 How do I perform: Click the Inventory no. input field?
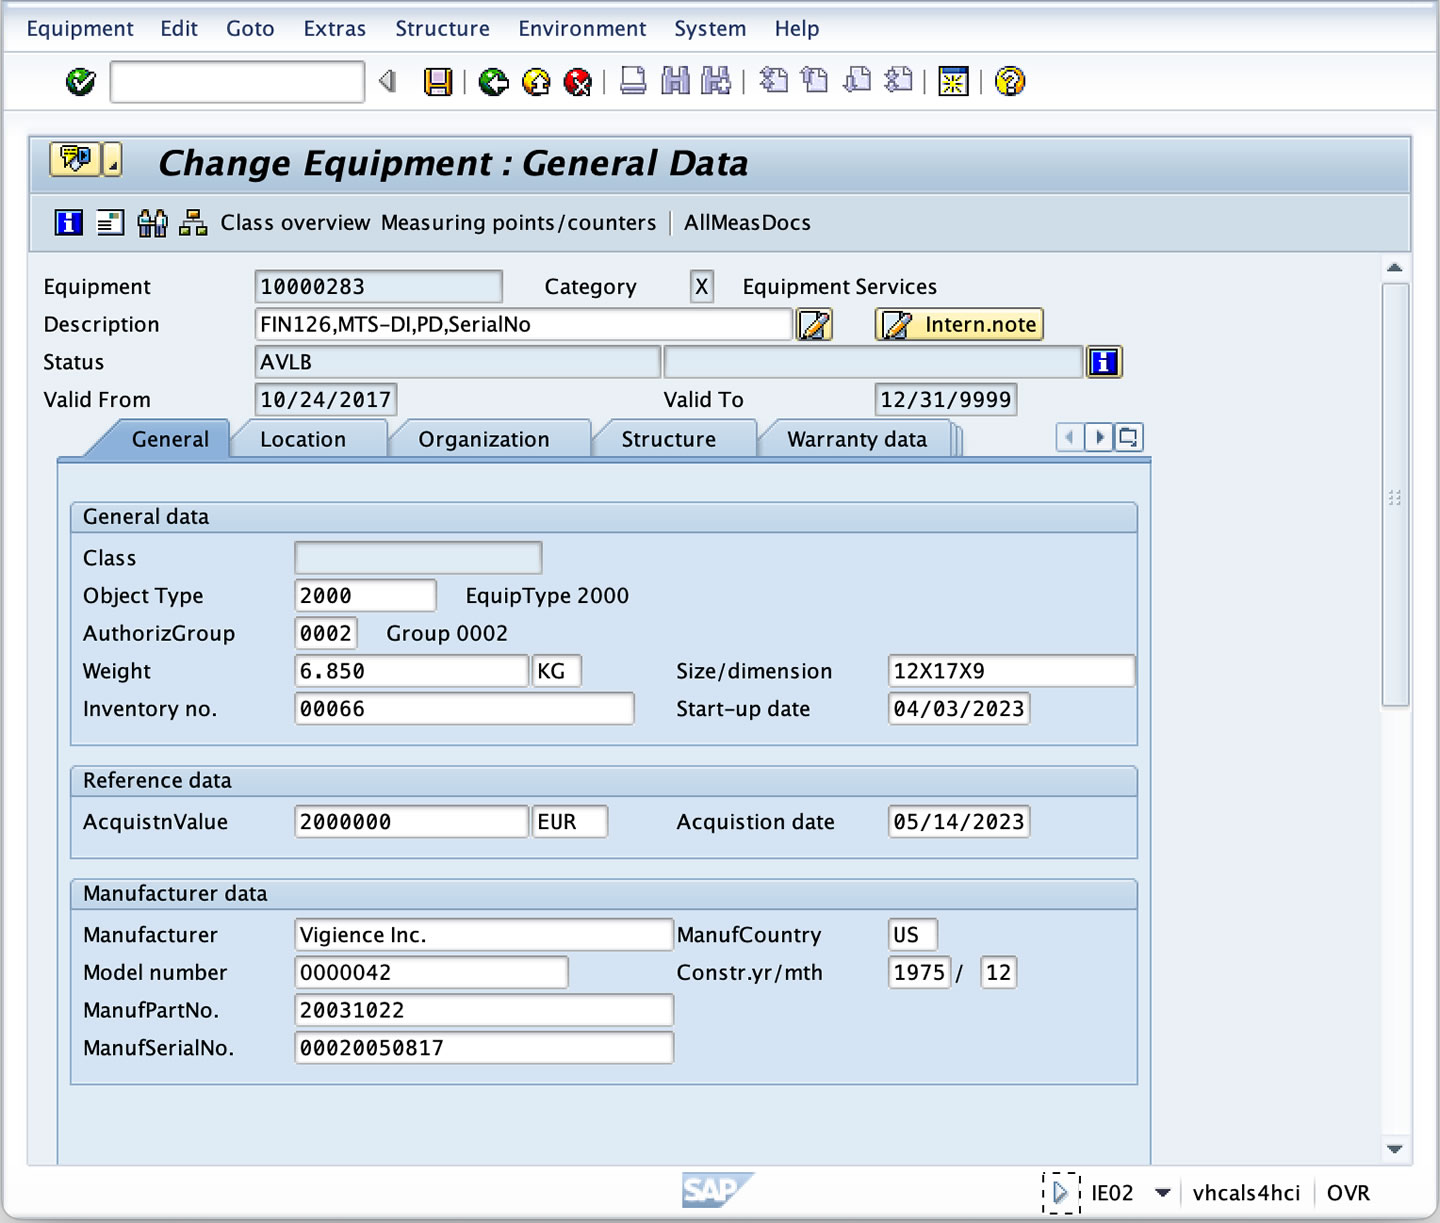click(463, 708)
